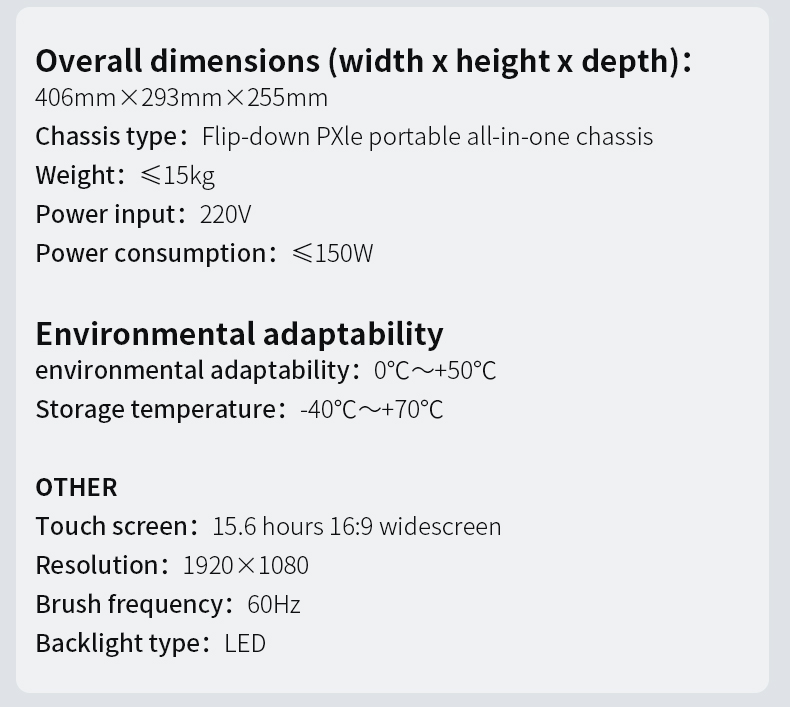Click the "OTHER" section heading
Screen dimensions: 790x707
coord(76,487)
